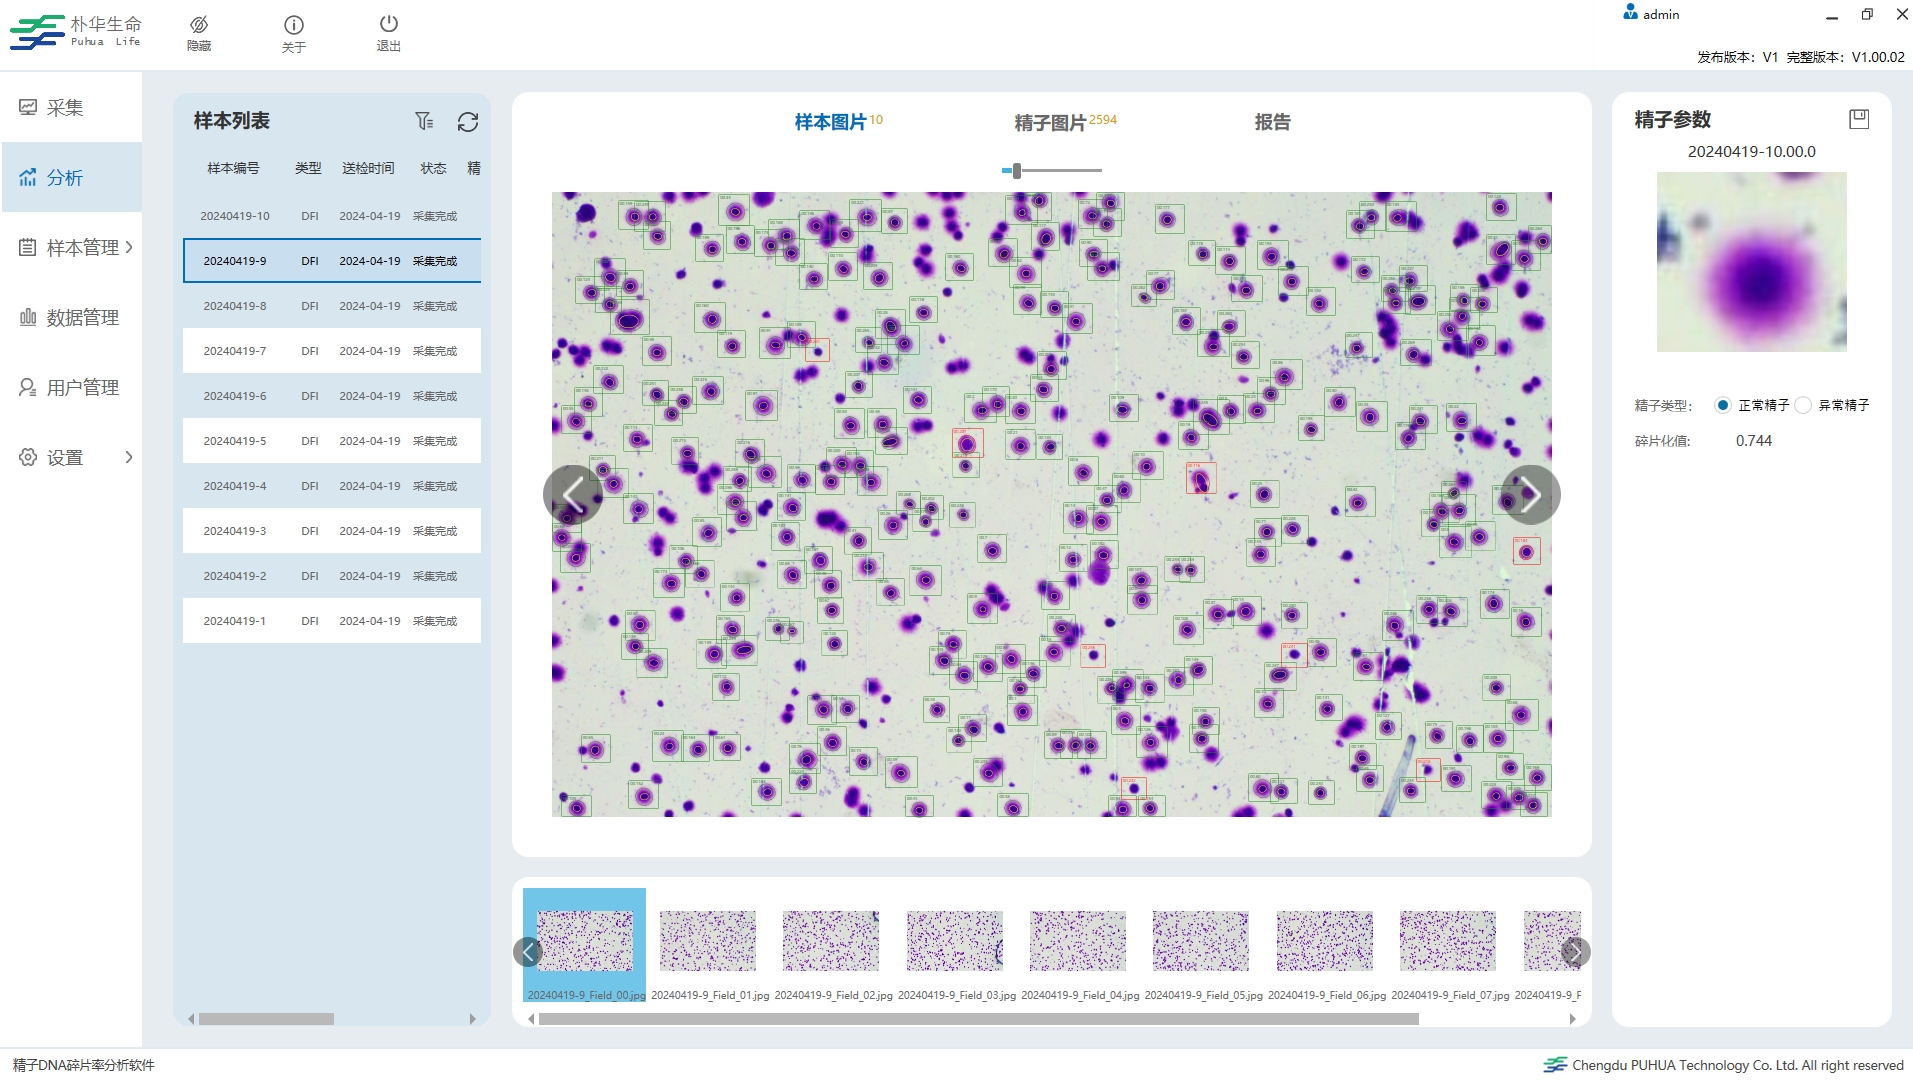The width and height of the screenshot is (1913, 1080).
Task: Switch to the Sperm Images (精子图片) tab
Action: tap(1050, 122)
